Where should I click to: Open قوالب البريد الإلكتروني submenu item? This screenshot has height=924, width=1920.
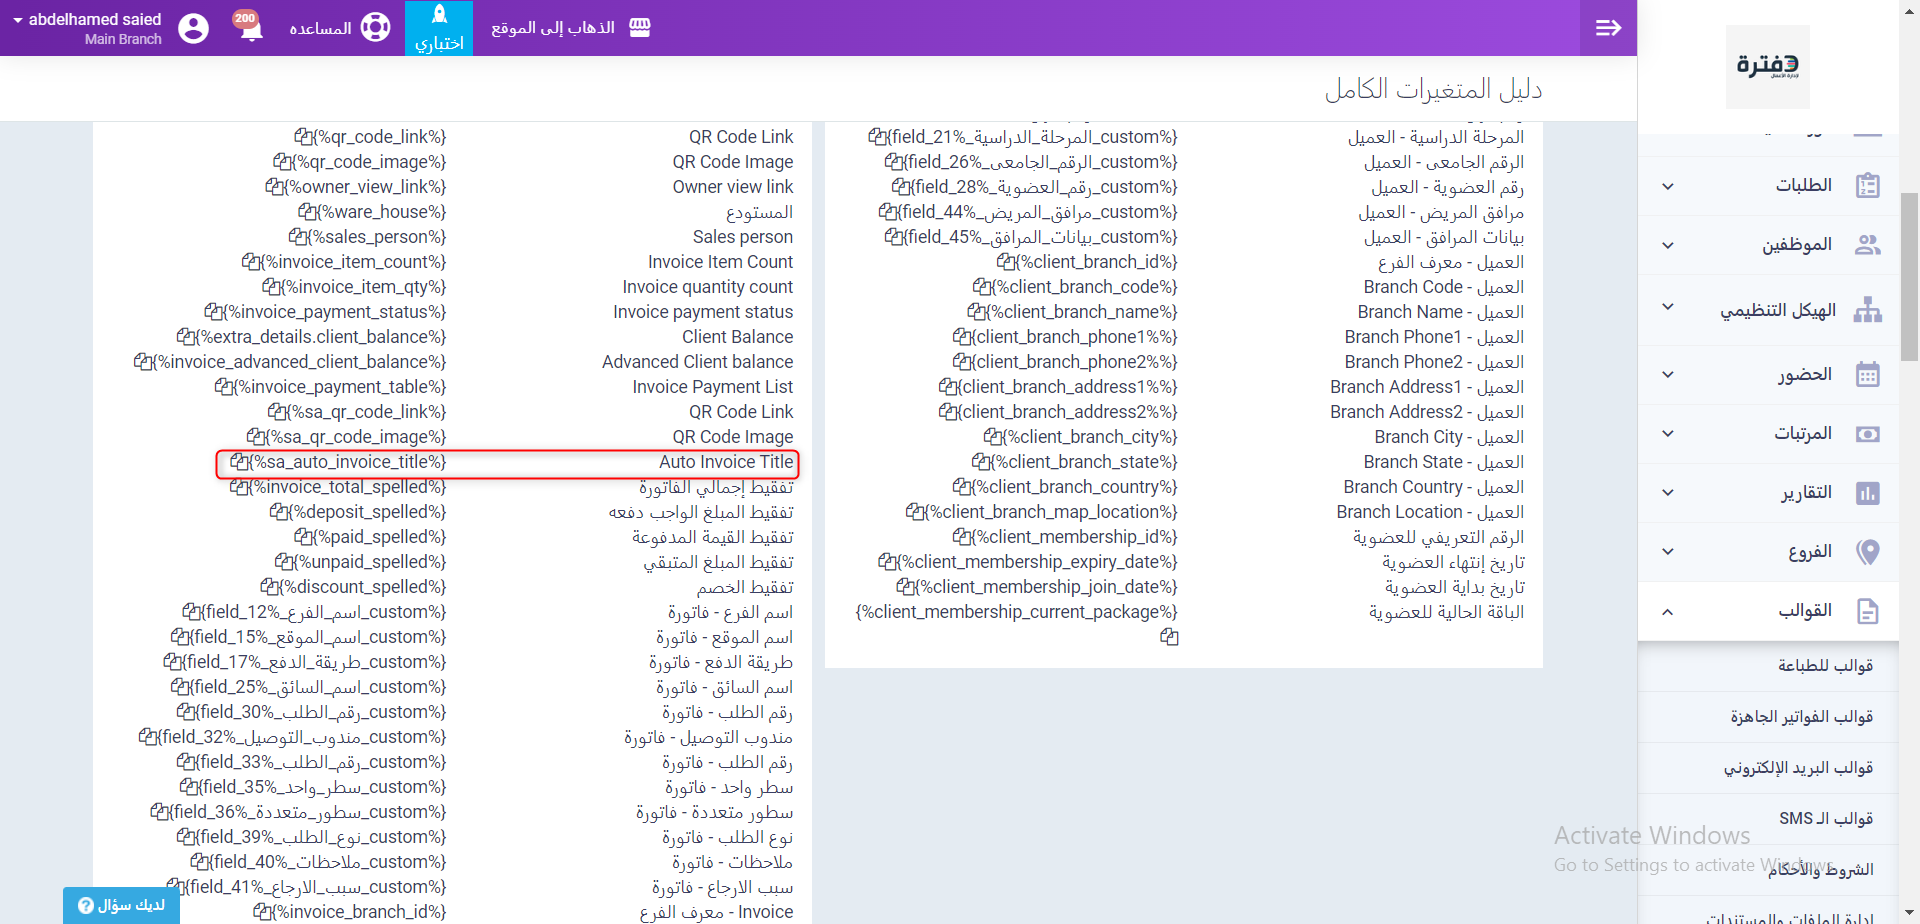tap(1798, 768)
